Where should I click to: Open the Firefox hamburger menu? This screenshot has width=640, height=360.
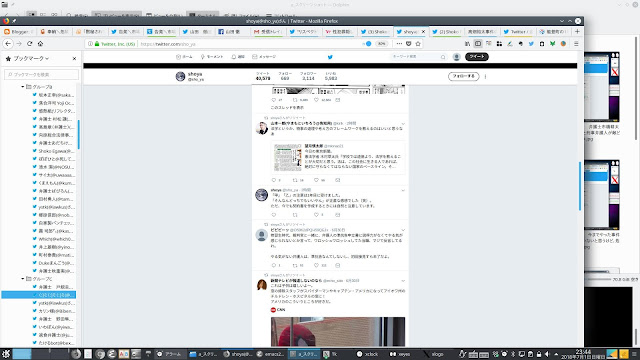click(576, 44)
